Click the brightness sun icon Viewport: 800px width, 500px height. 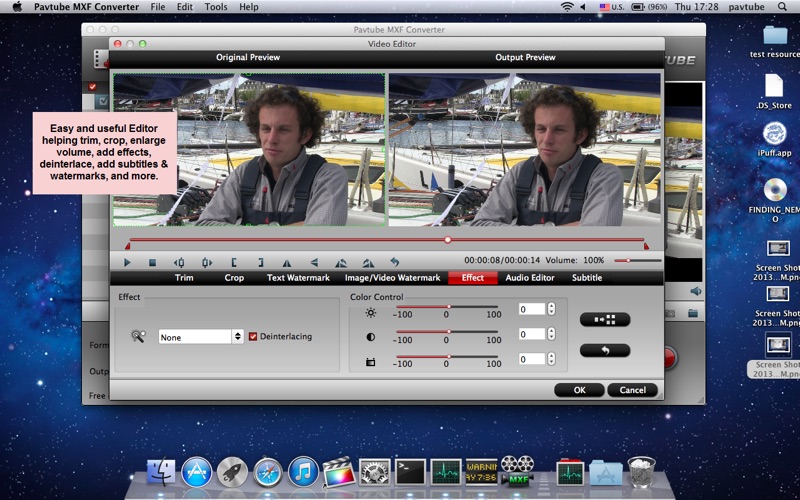point(370,313)
